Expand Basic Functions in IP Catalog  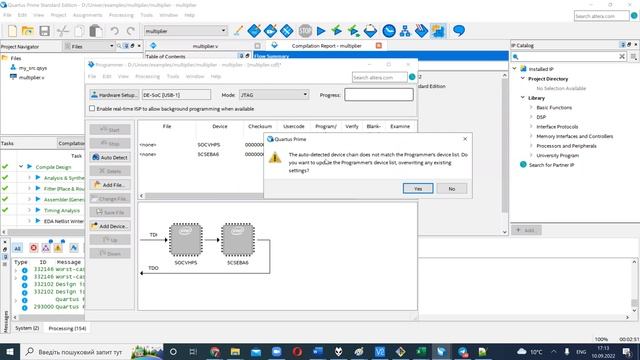pyautogui.click(x=531, y=107)
